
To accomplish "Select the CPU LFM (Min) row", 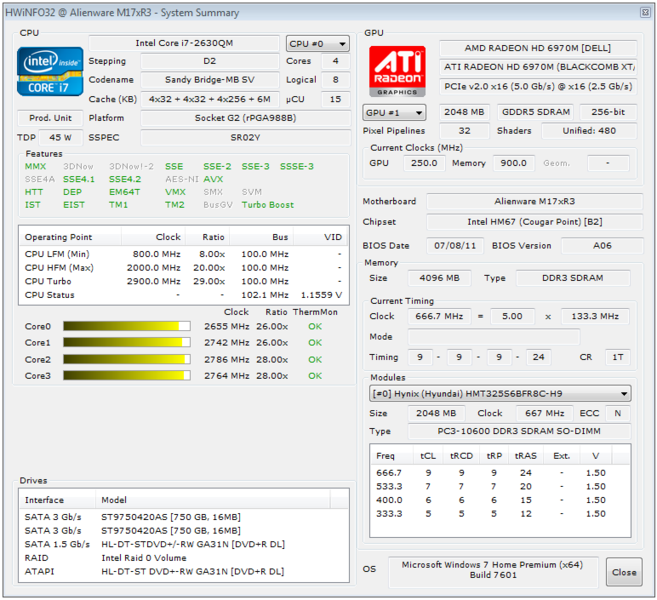I will tap(184, 254).
